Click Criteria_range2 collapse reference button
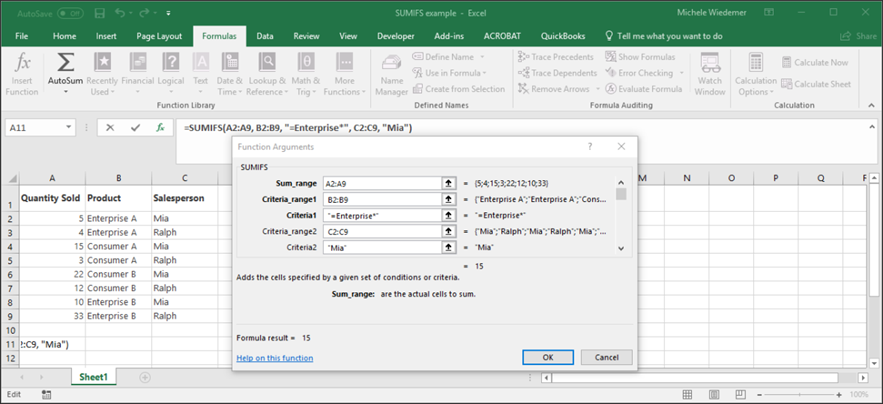The width and height of the screenshot is (883, 404). [448, 231]
